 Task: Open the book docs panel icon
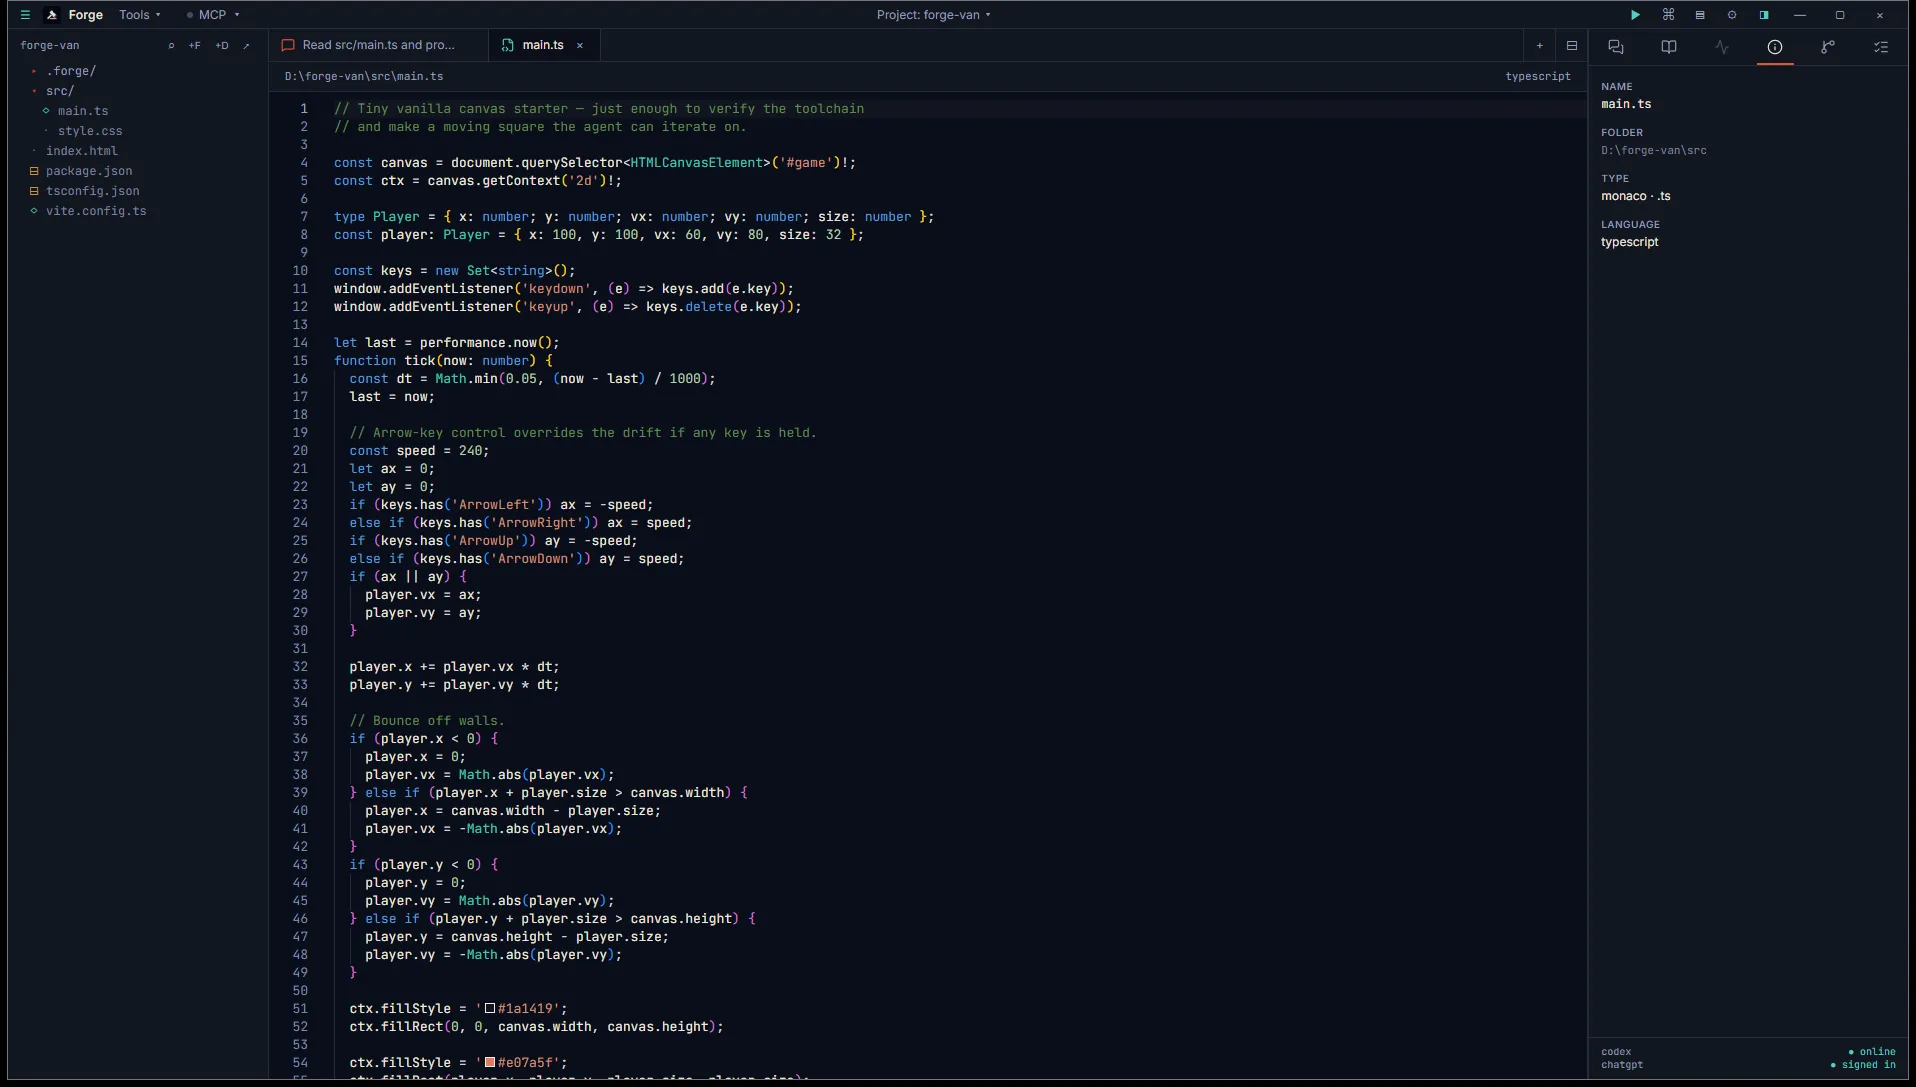(x=1669, y=47)
